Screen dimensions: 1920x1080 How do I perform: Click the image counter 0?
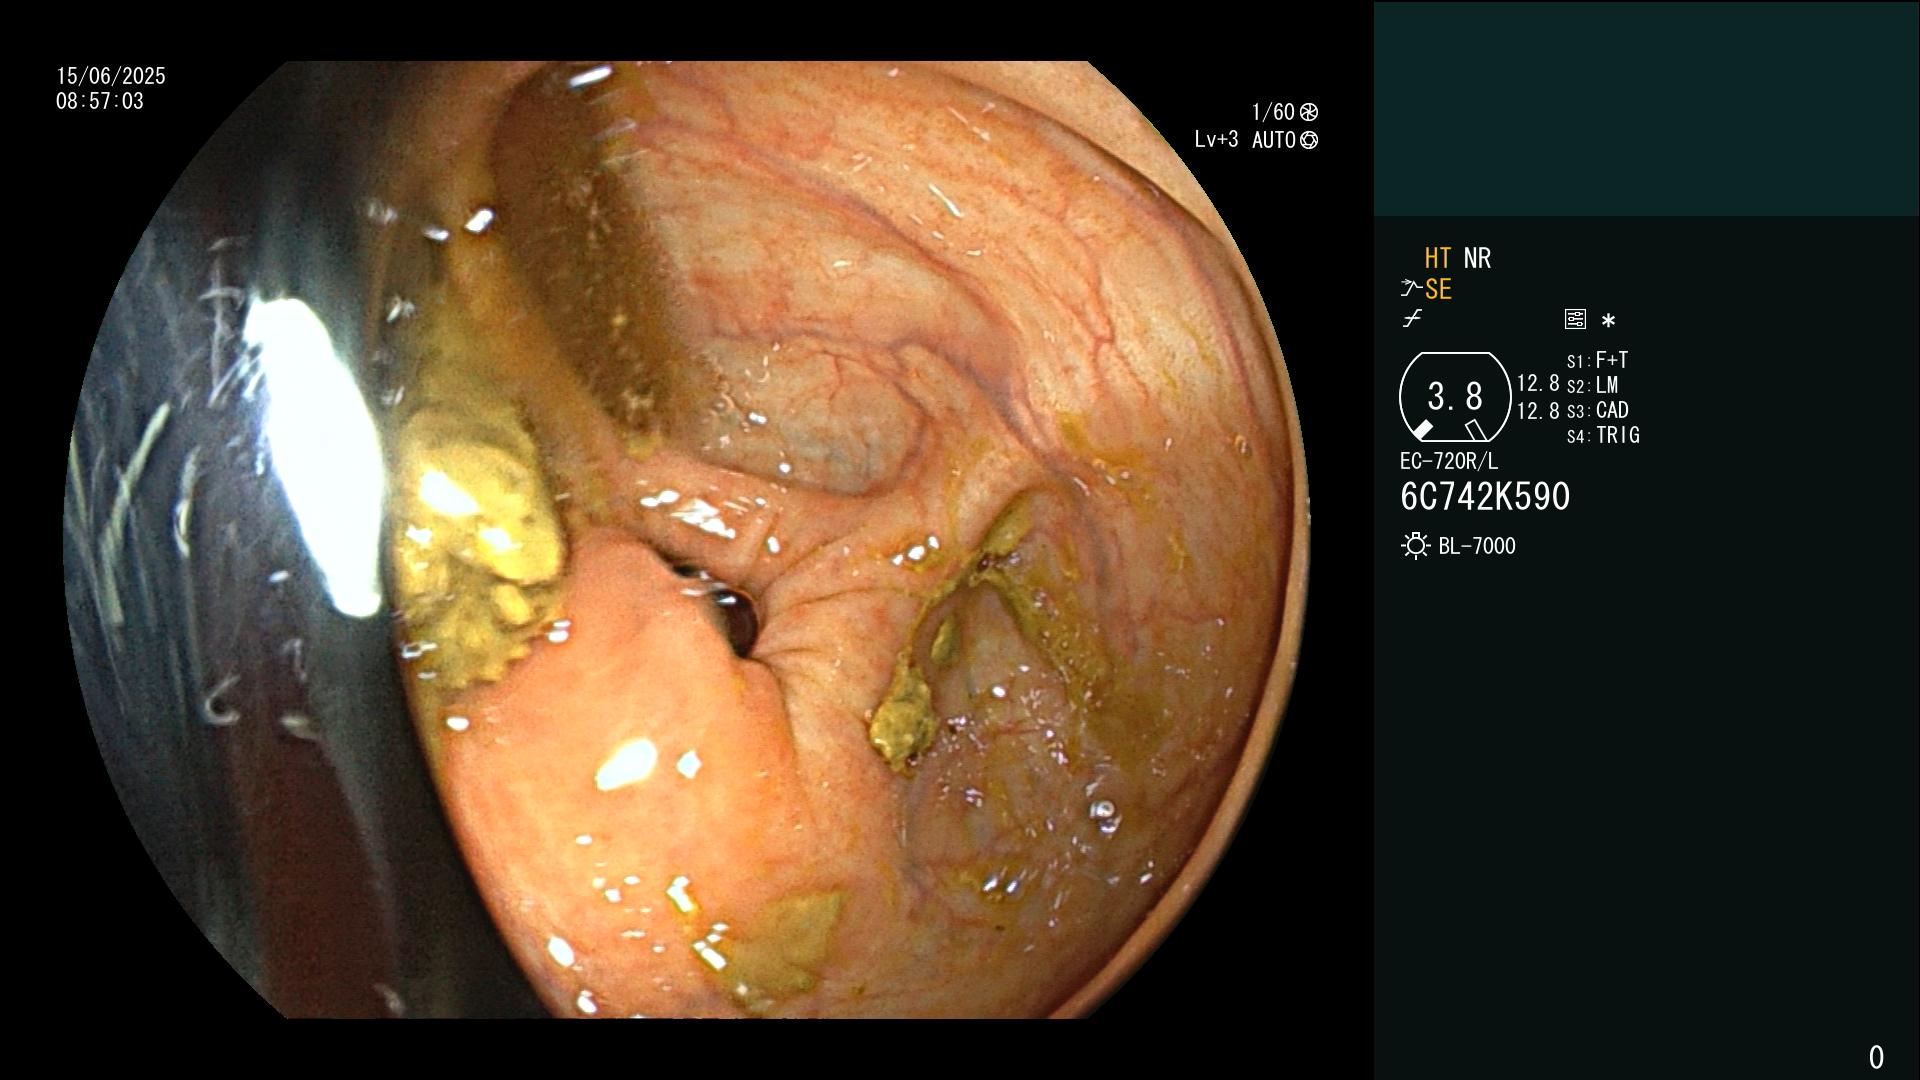click(x=1876, y=1057)
